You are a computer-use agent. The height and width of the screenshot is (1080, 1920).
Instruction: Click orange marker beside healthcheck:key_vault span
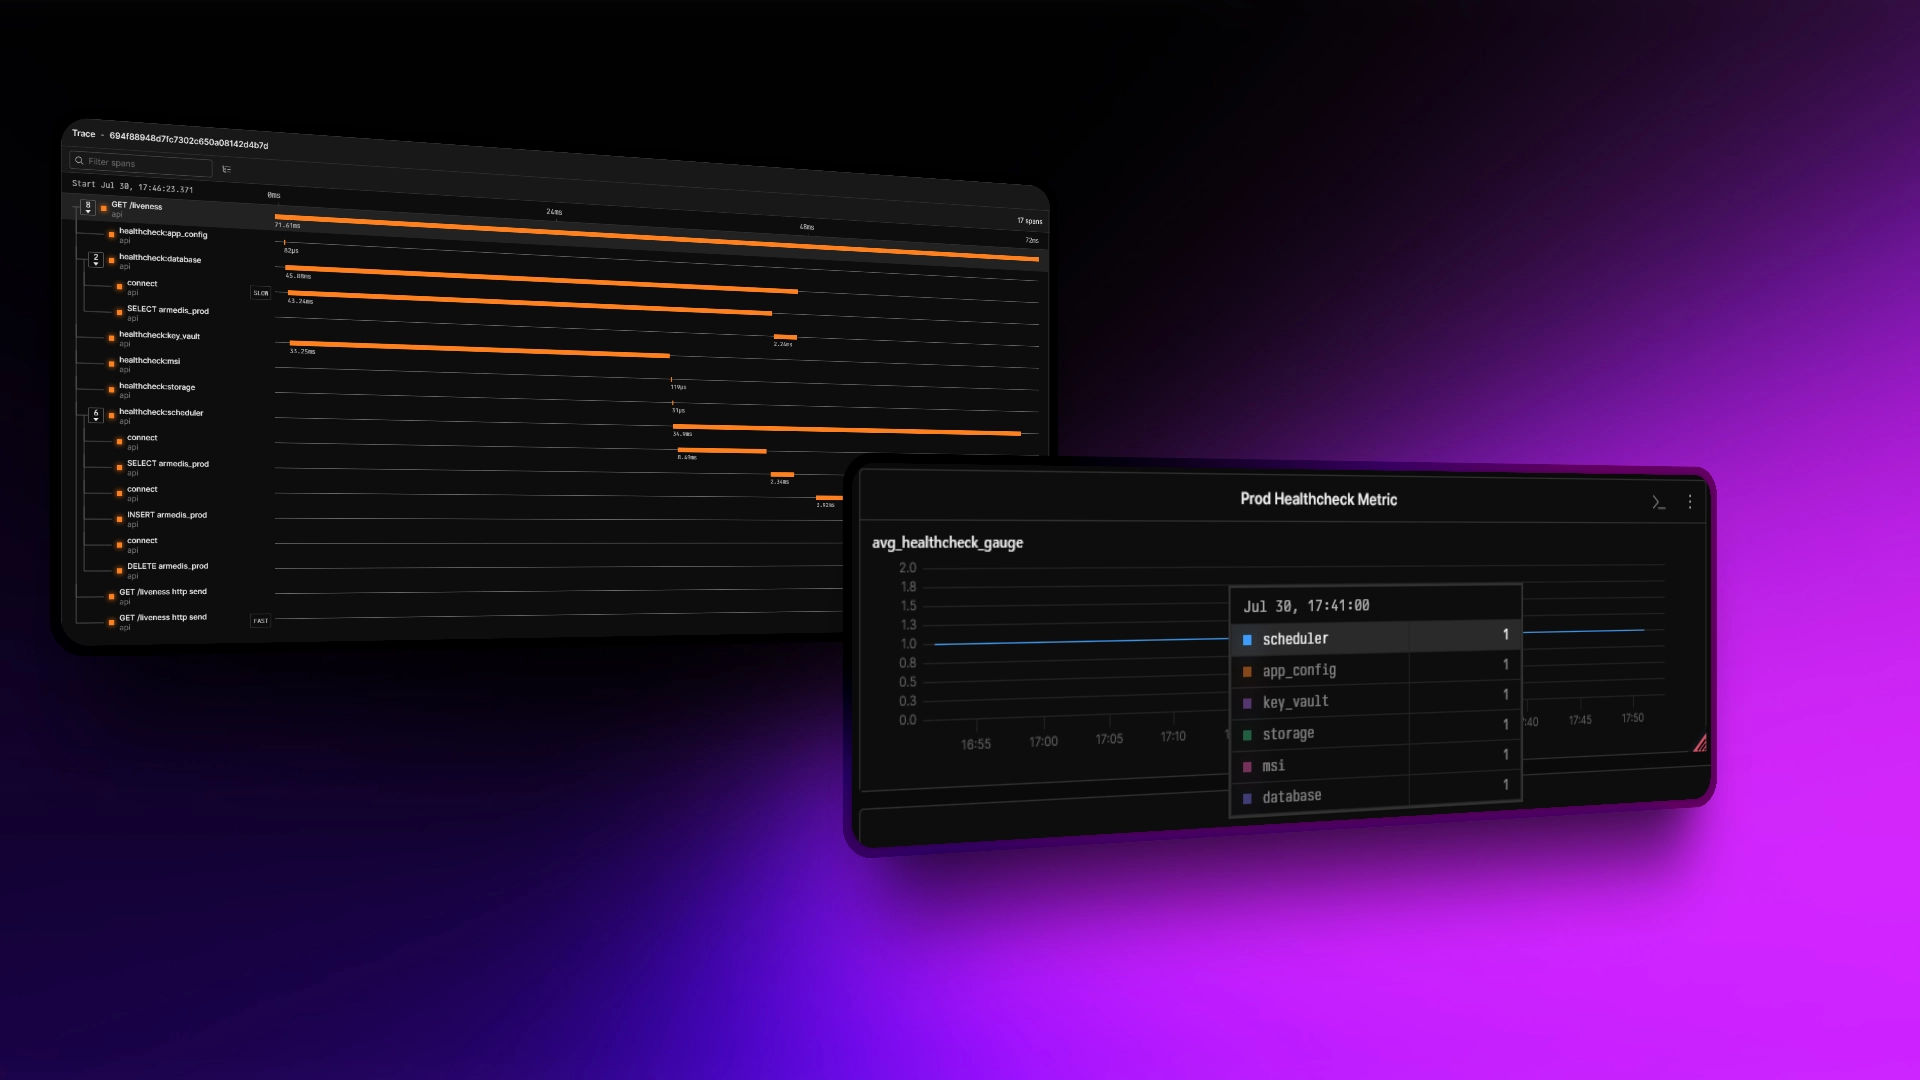[111, 338]
